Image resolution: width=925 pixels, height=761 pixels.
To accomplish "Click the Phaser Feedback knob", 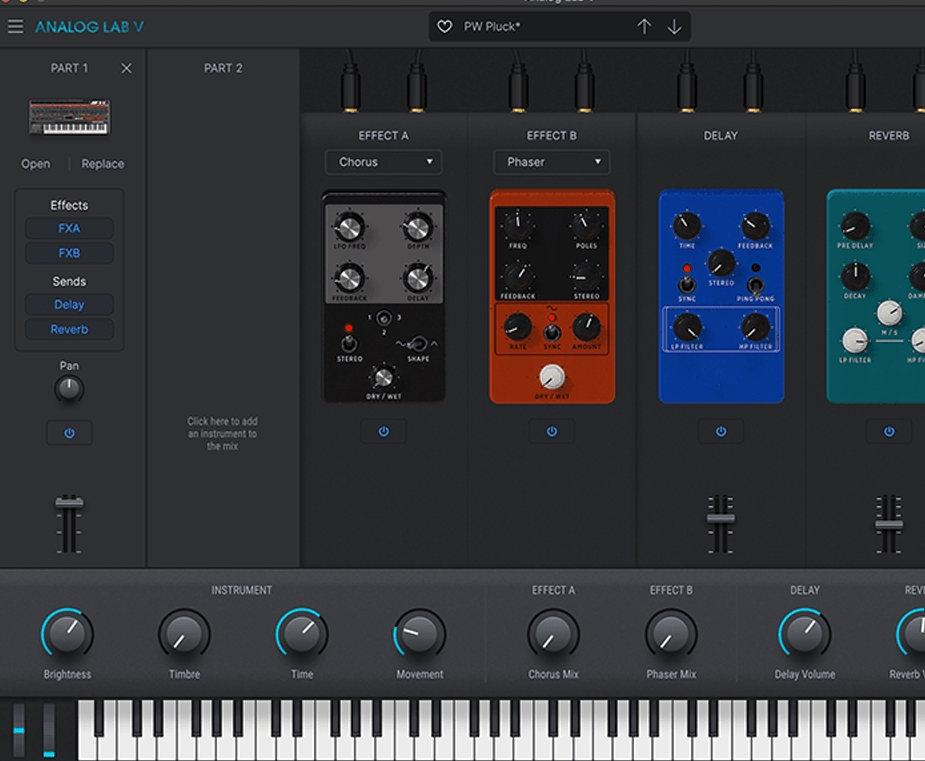I will pos(517,275).
